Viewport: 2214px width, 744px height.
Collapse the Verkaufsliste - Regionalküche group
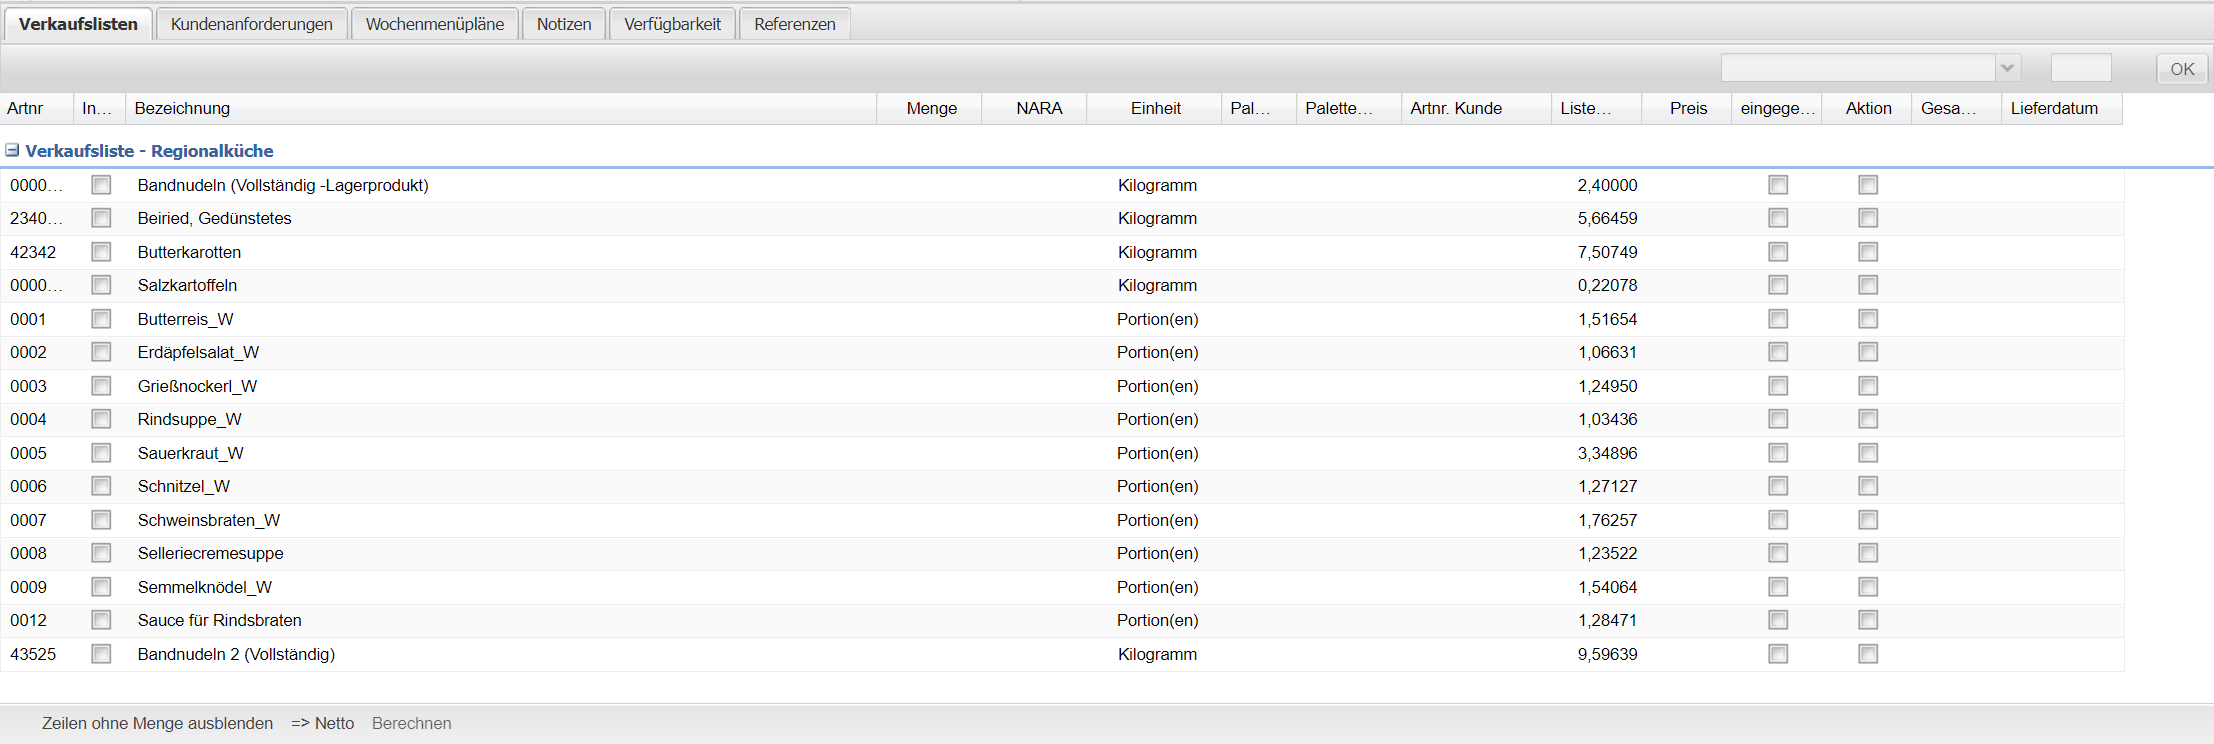click(12, 151)
